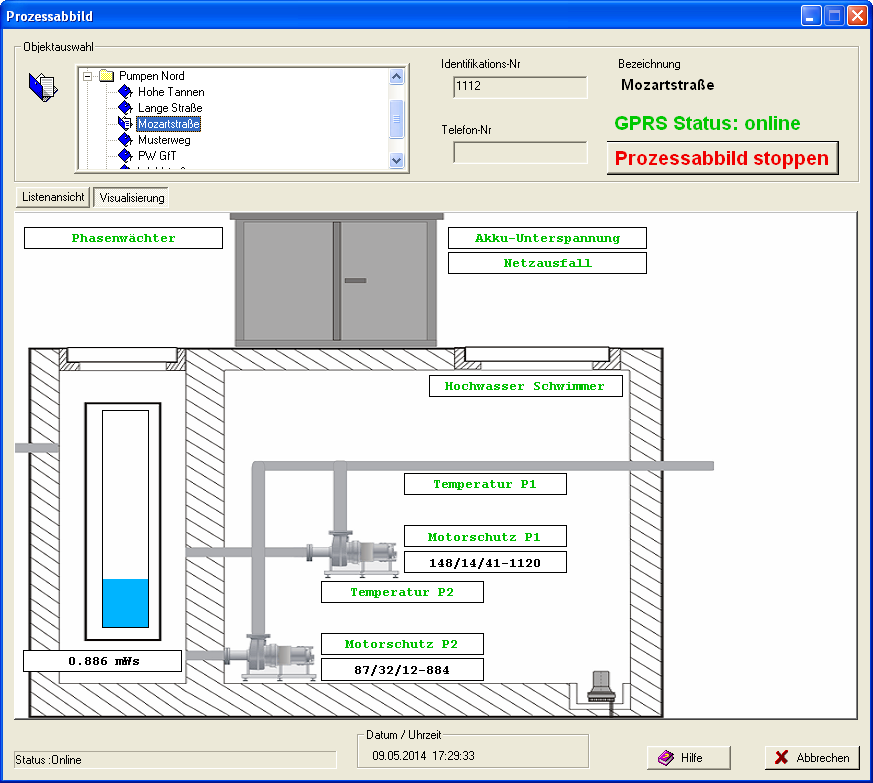Click the Pumpen Nord folder icon

tap(107, 76)
